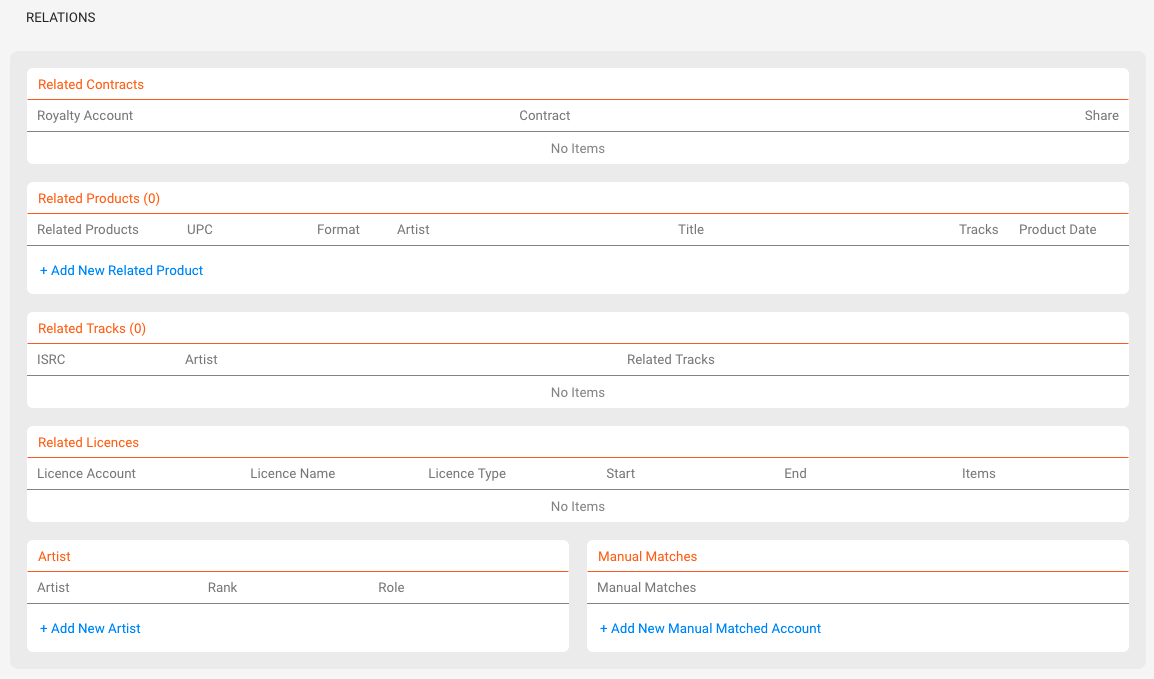Viewport: 1154px width, 679px height.
Task: Select the Related Contracts section title
Action: coord(91,85)
